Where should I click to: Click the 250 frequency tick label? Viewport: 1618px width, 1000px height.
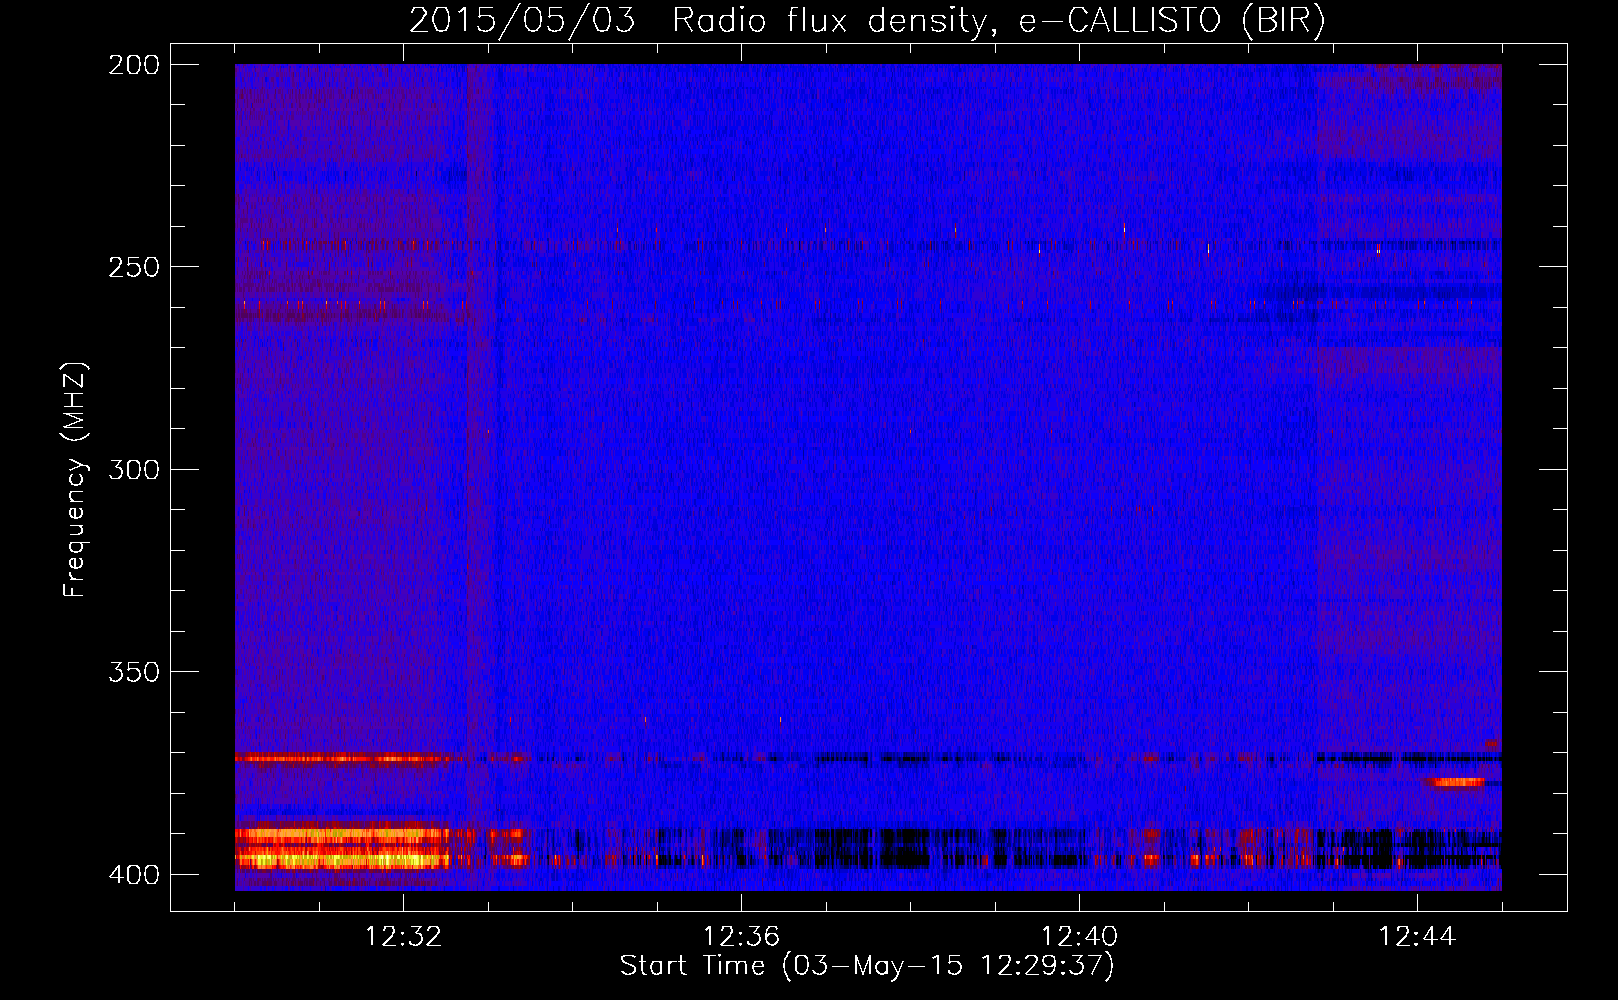click(134, 267)
